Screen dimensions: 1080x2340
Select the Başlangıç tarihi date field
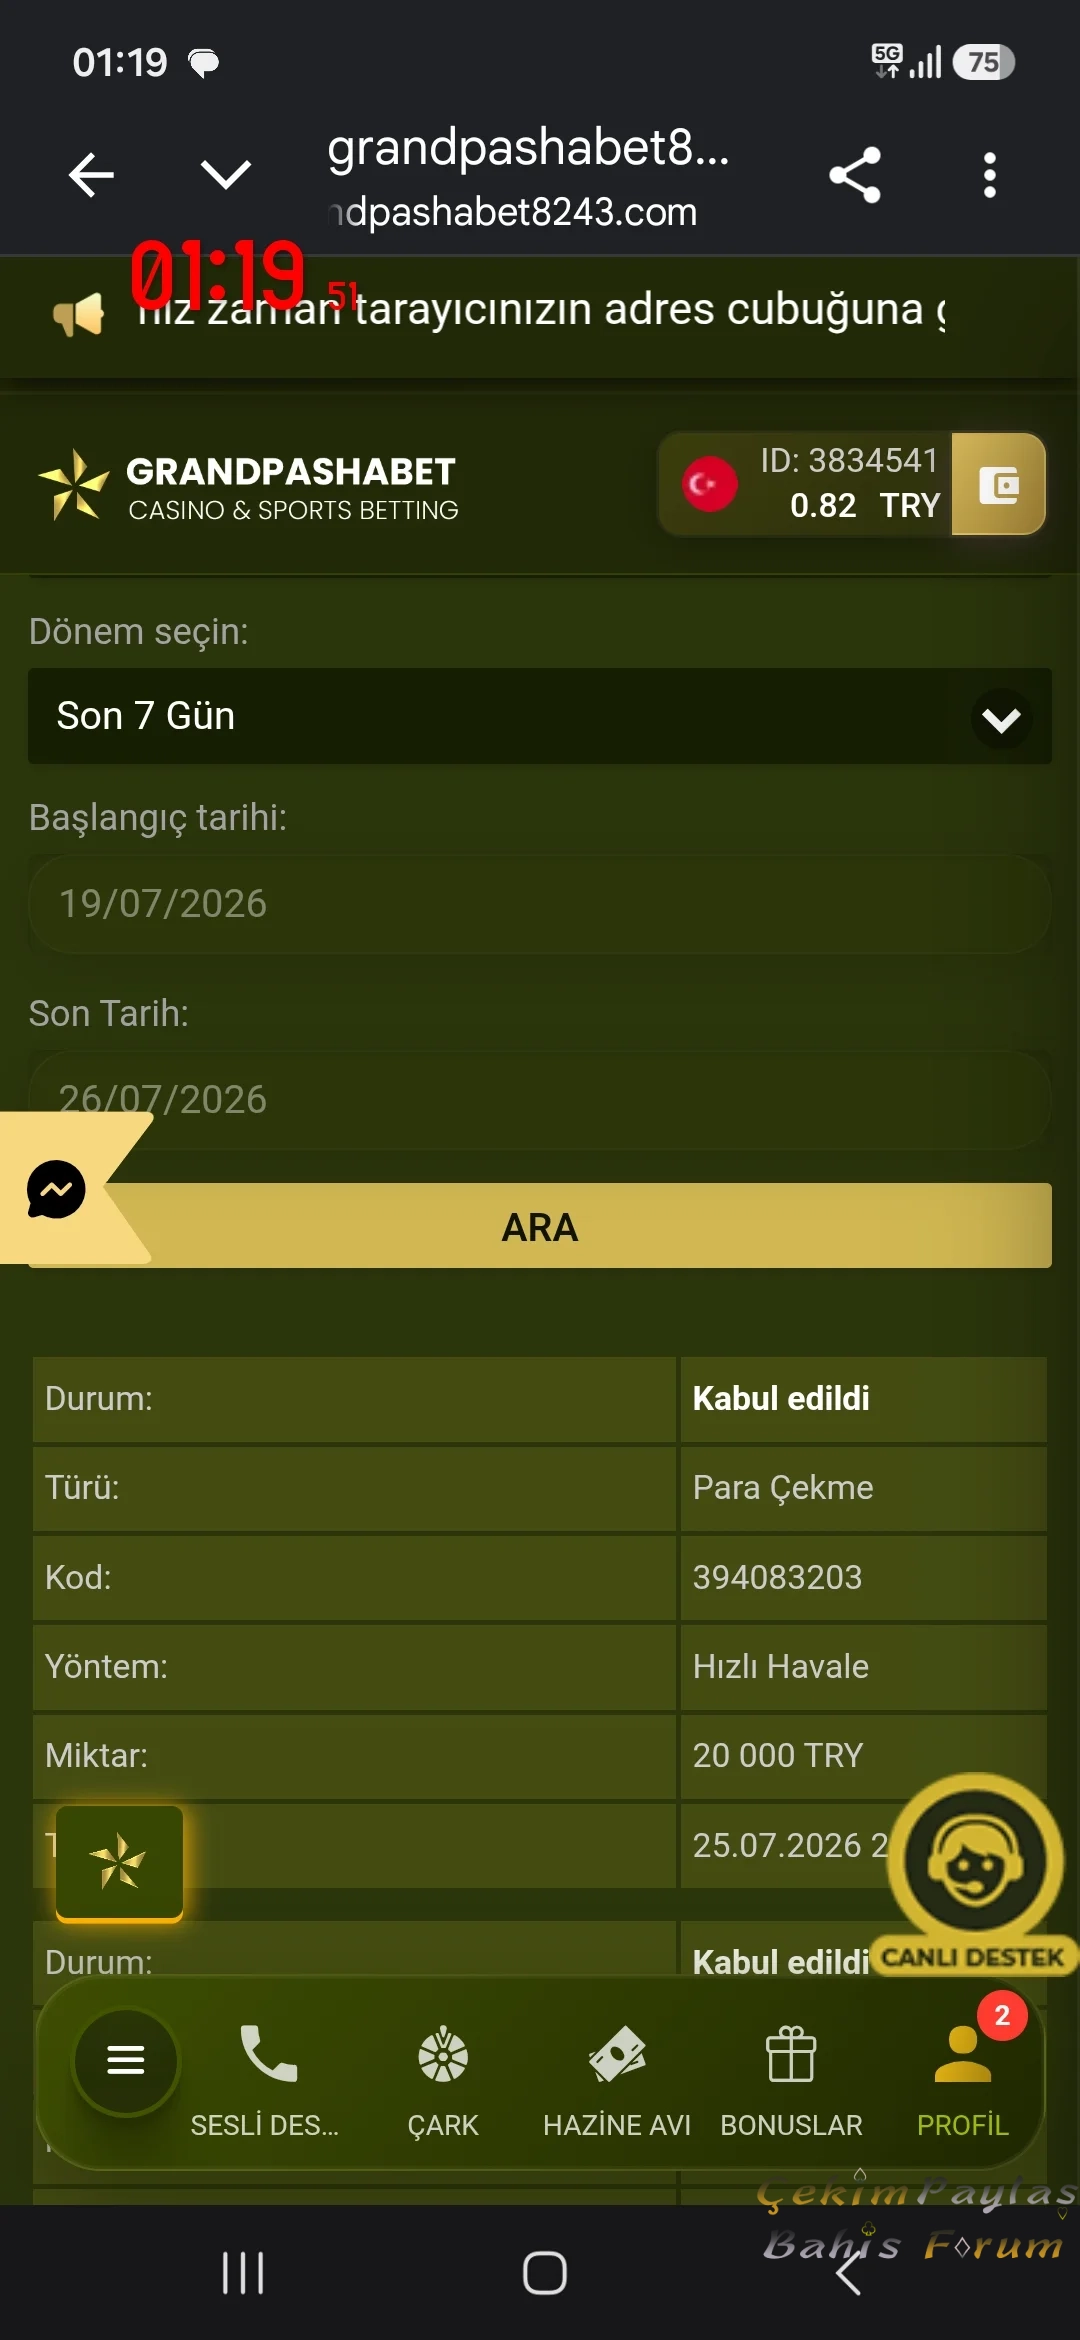(540, 904)
